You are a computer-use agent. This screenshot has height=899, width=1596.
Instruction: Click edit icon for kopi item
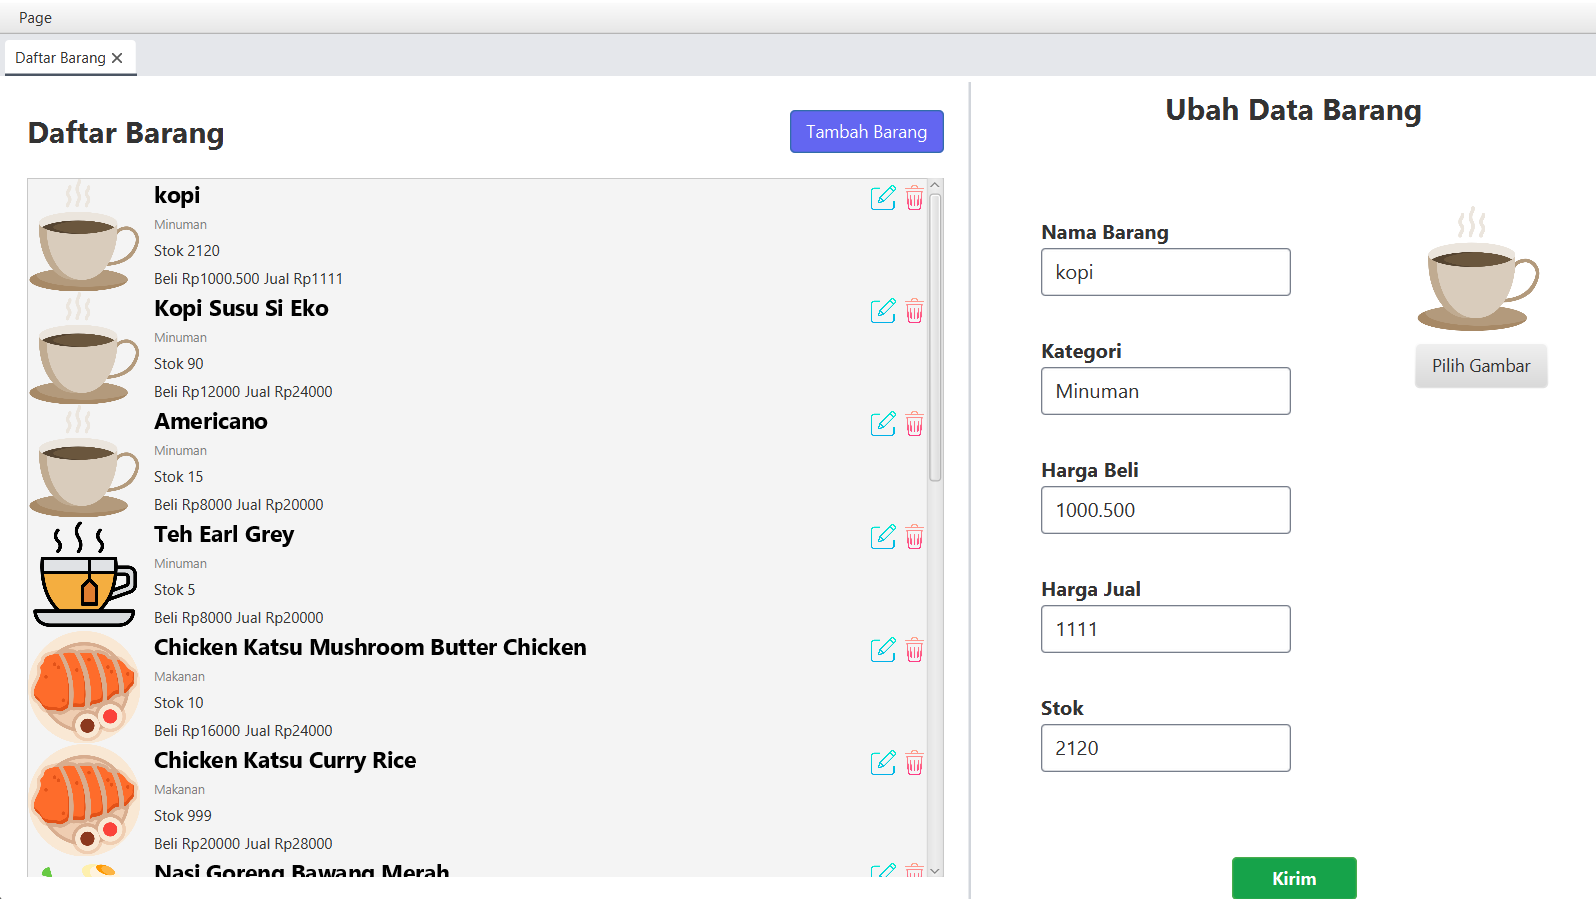click(883, 198)
